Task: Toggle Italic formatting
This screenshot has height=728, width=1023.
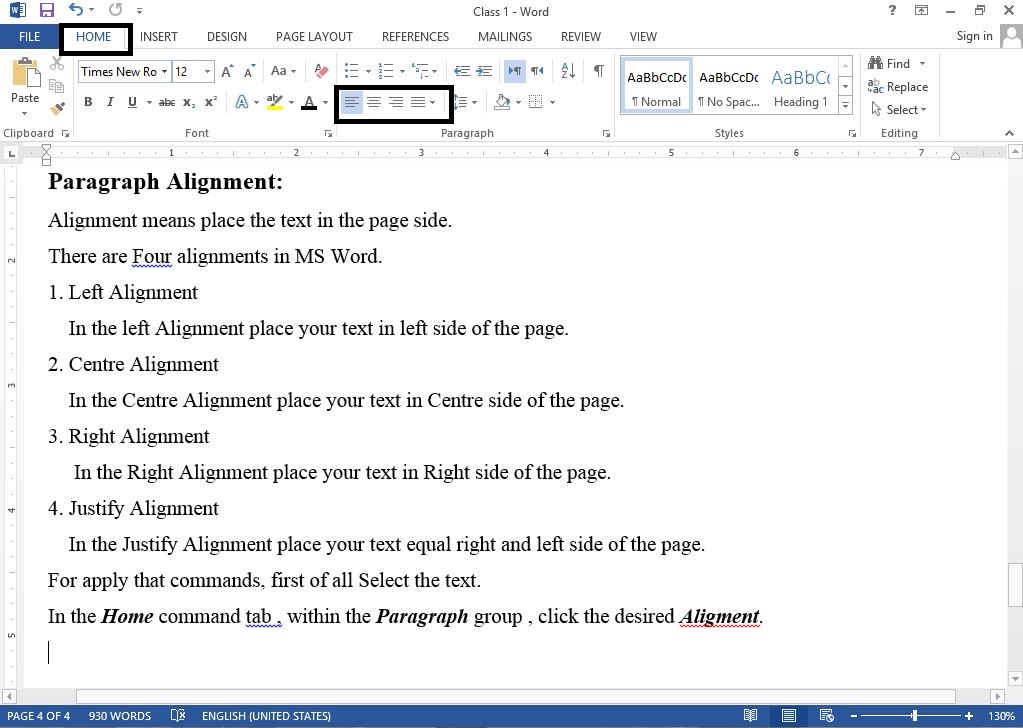Action: pyautogui.click(x=110, y=102)
